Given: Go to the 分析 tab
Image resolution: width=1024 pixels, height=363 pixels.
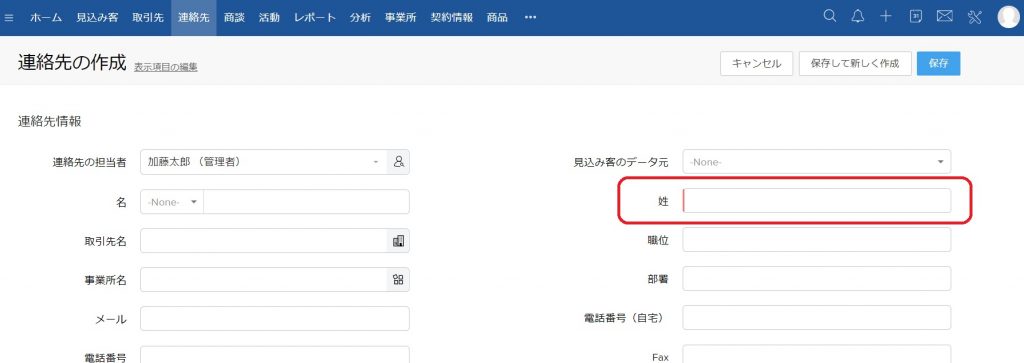Looking at the screenshot, I should tap(360, 18).
